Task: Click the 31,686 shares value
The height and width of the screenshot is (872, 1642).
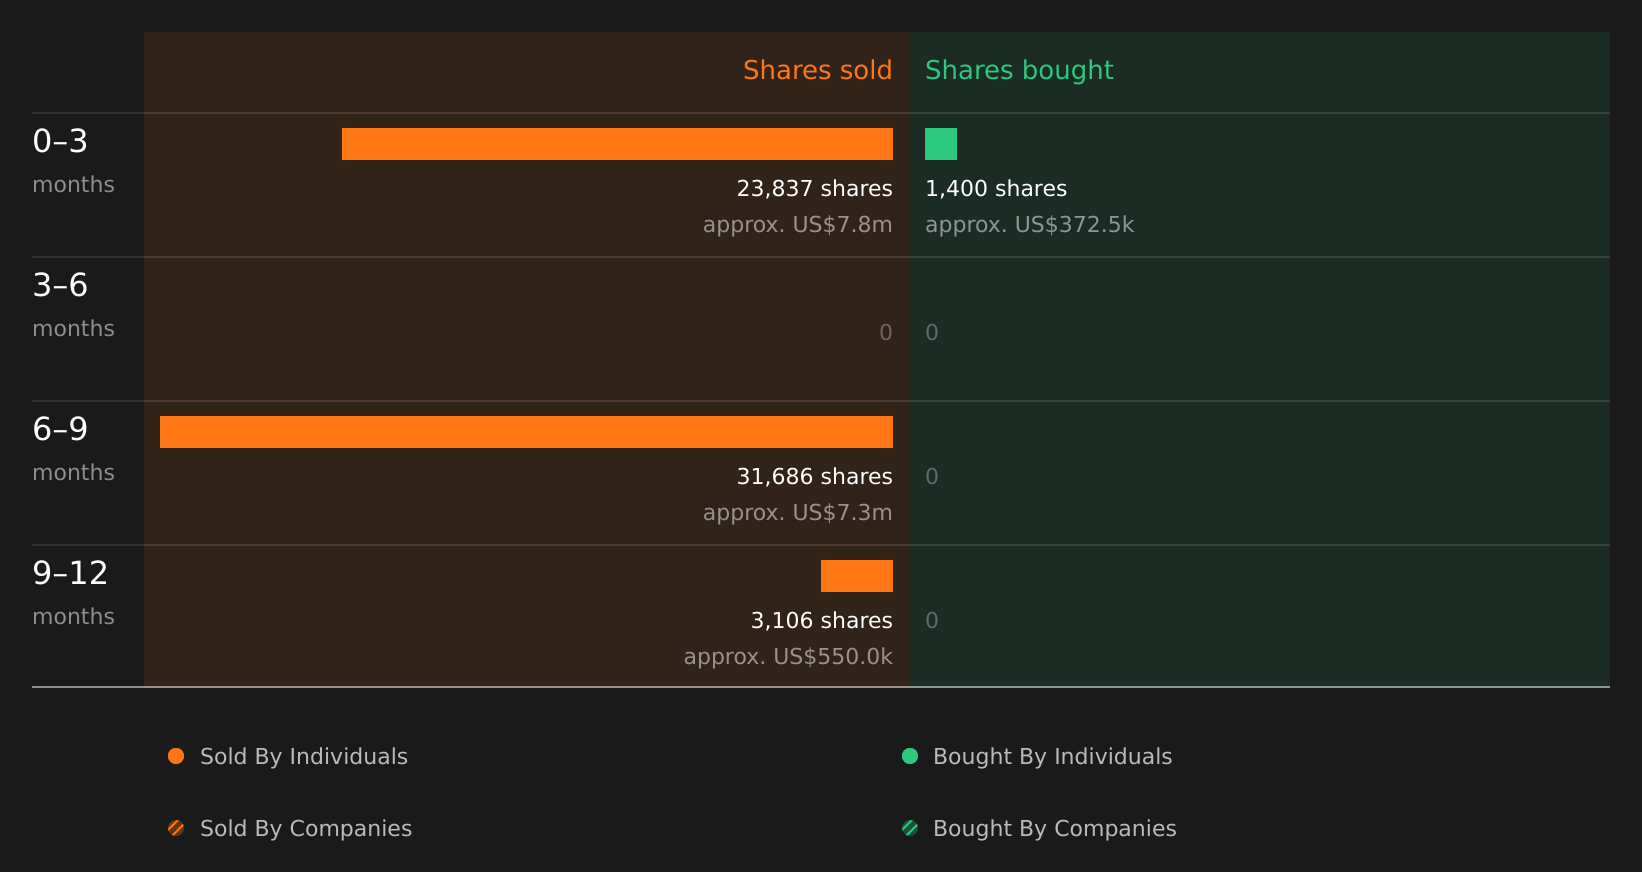Action: [814, 477]
